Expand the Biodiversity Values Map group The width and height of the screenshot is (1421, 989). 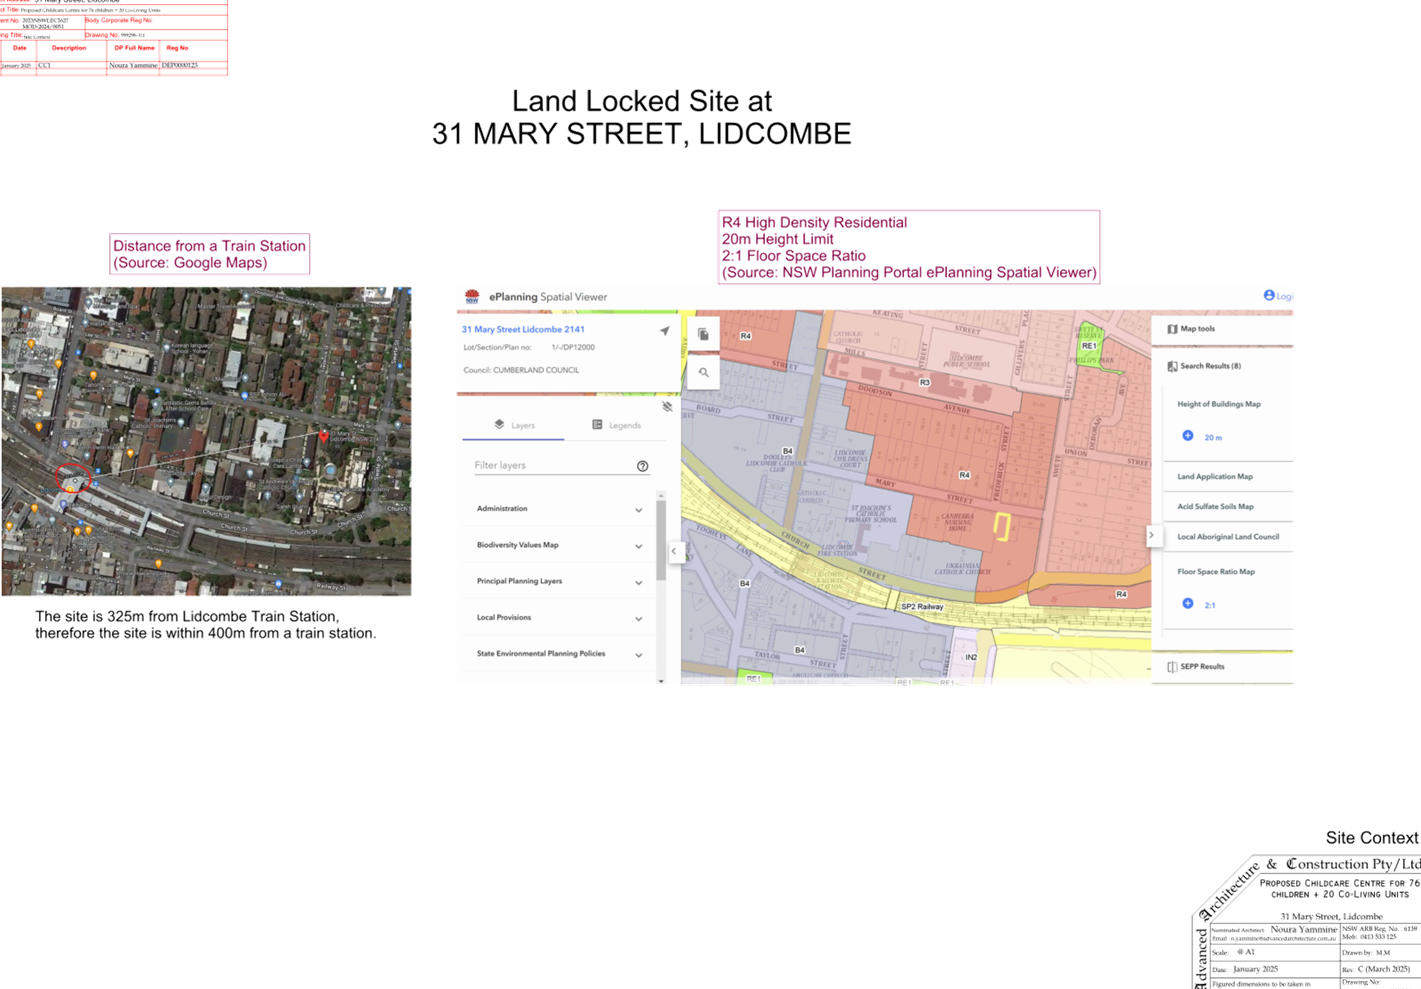[x=639, y=546]
